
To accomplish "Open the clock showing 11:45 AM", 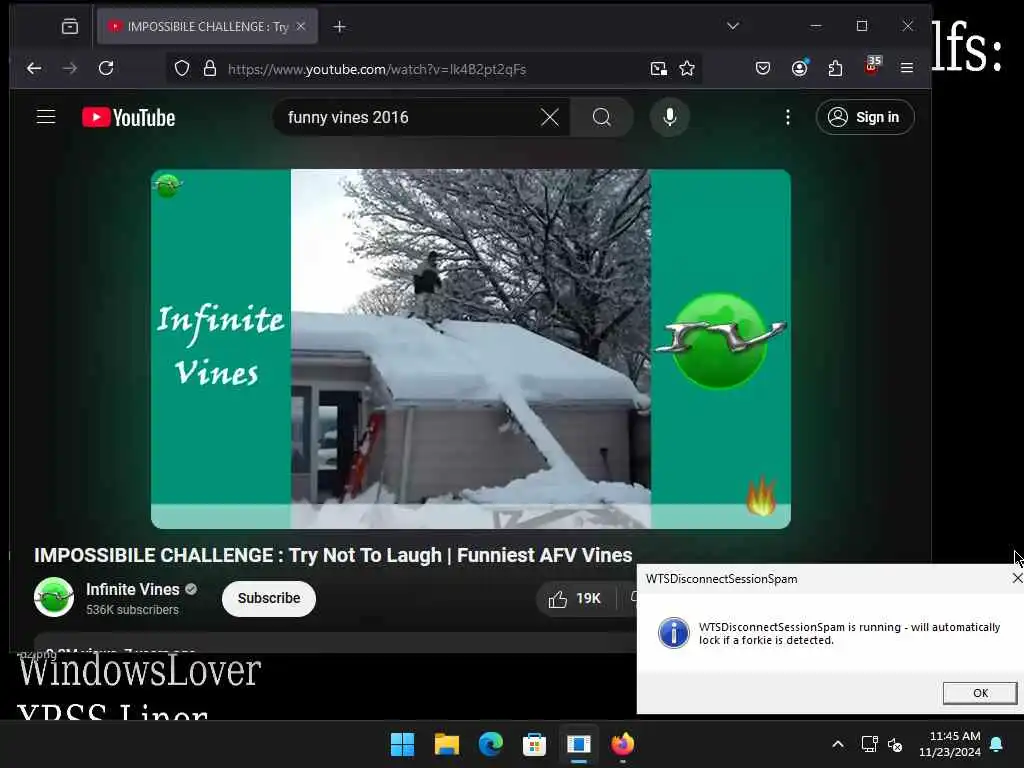I will coord(950,744).
